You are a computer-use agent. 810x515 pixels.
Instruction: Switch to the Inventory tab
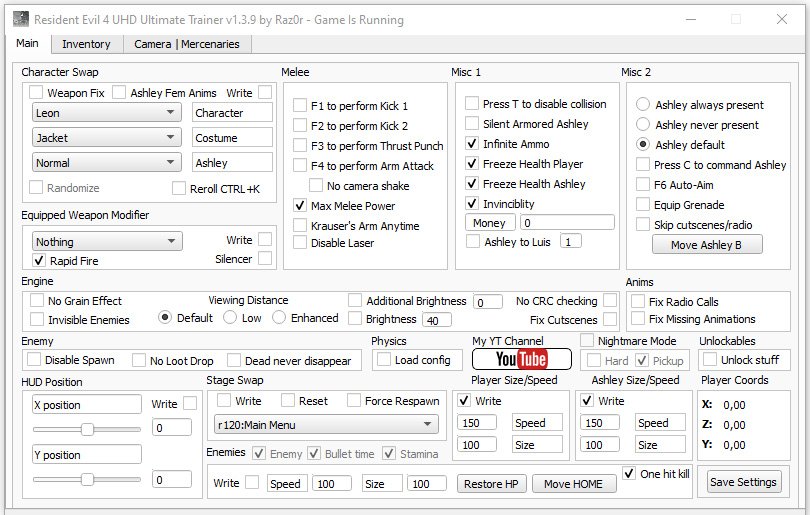[86, 44]
